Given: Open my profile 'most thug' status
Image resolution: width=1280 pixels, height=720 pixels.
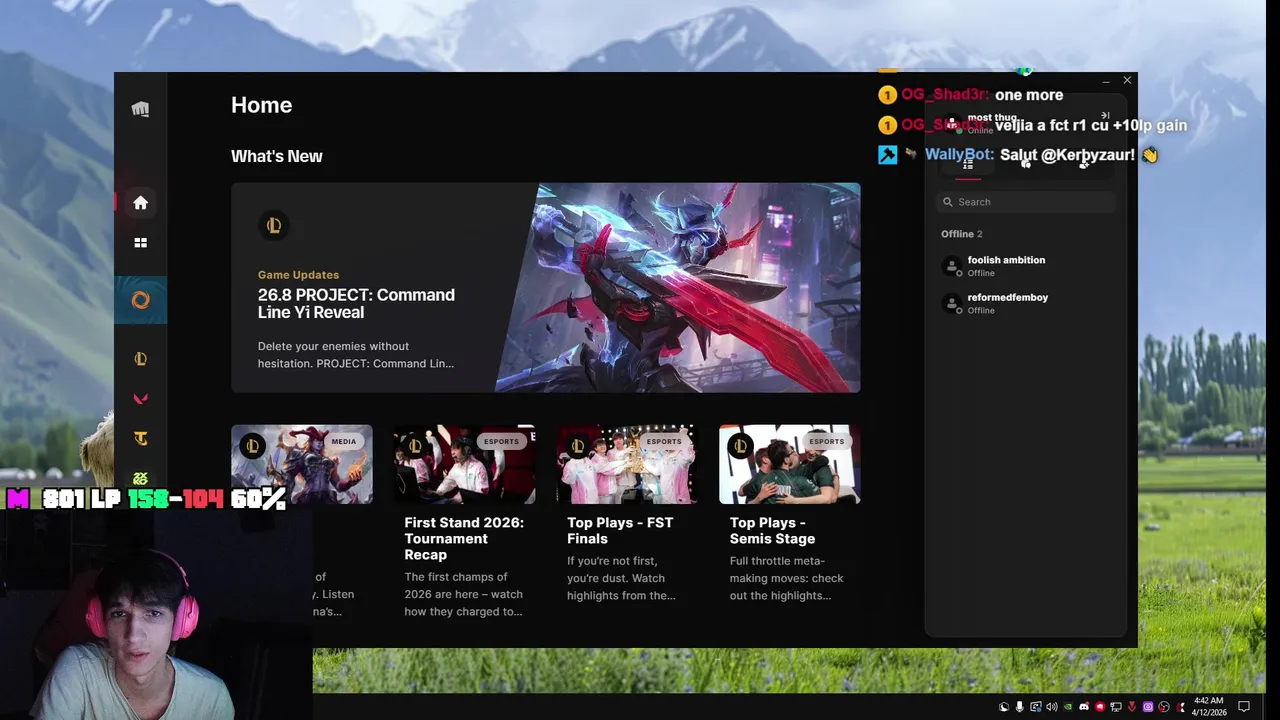Looking at the screenshot, I should tap(992, 124).
